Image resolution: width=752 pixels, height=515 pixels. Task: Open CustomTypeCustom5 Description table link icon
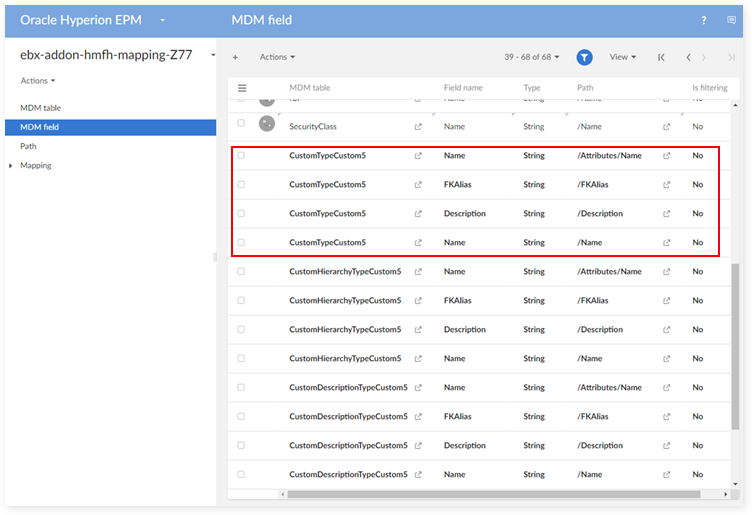(418, 214)
